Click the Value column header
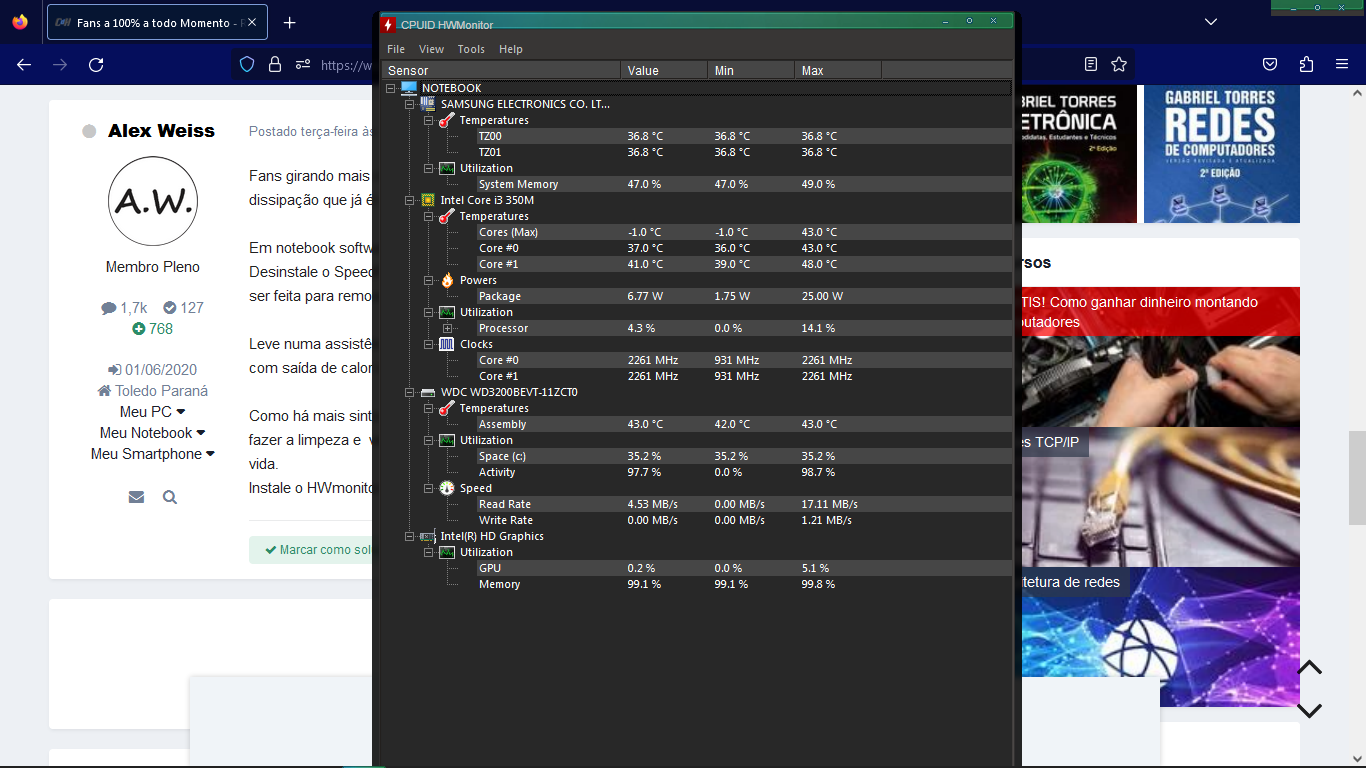1366x768 pixels. 664,70
